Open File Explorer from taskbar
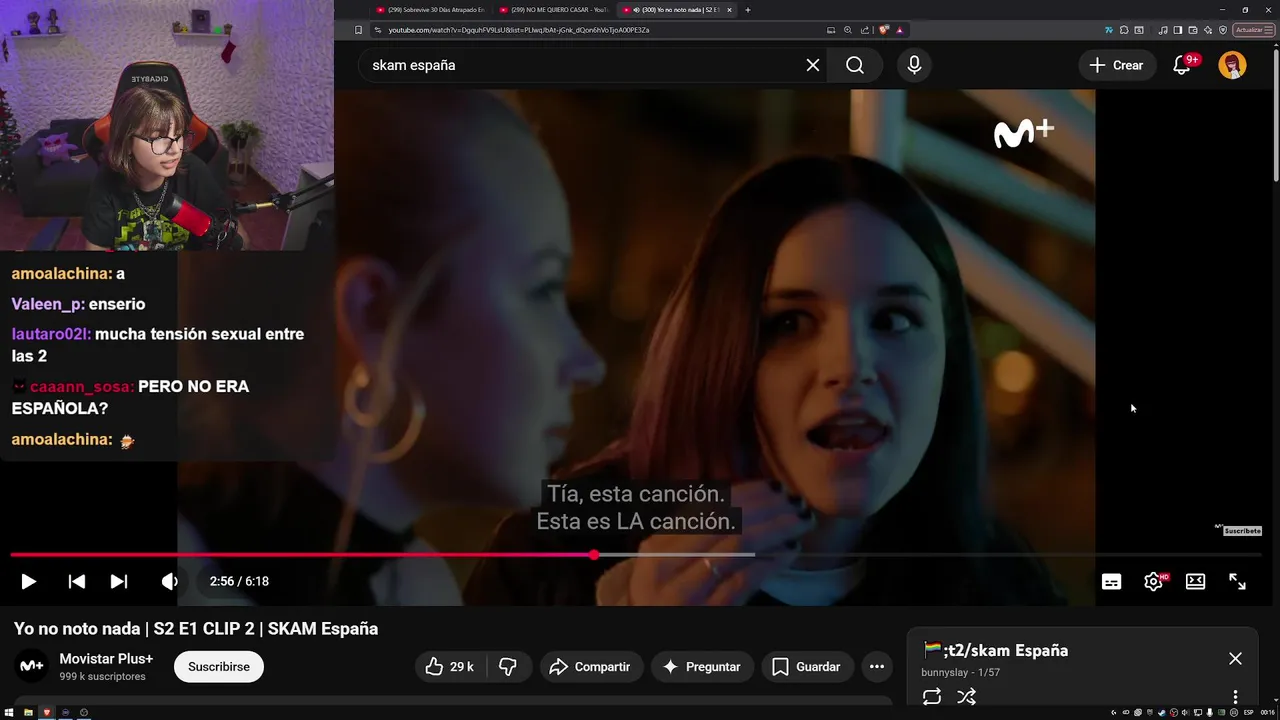 (x=28, y=712)
